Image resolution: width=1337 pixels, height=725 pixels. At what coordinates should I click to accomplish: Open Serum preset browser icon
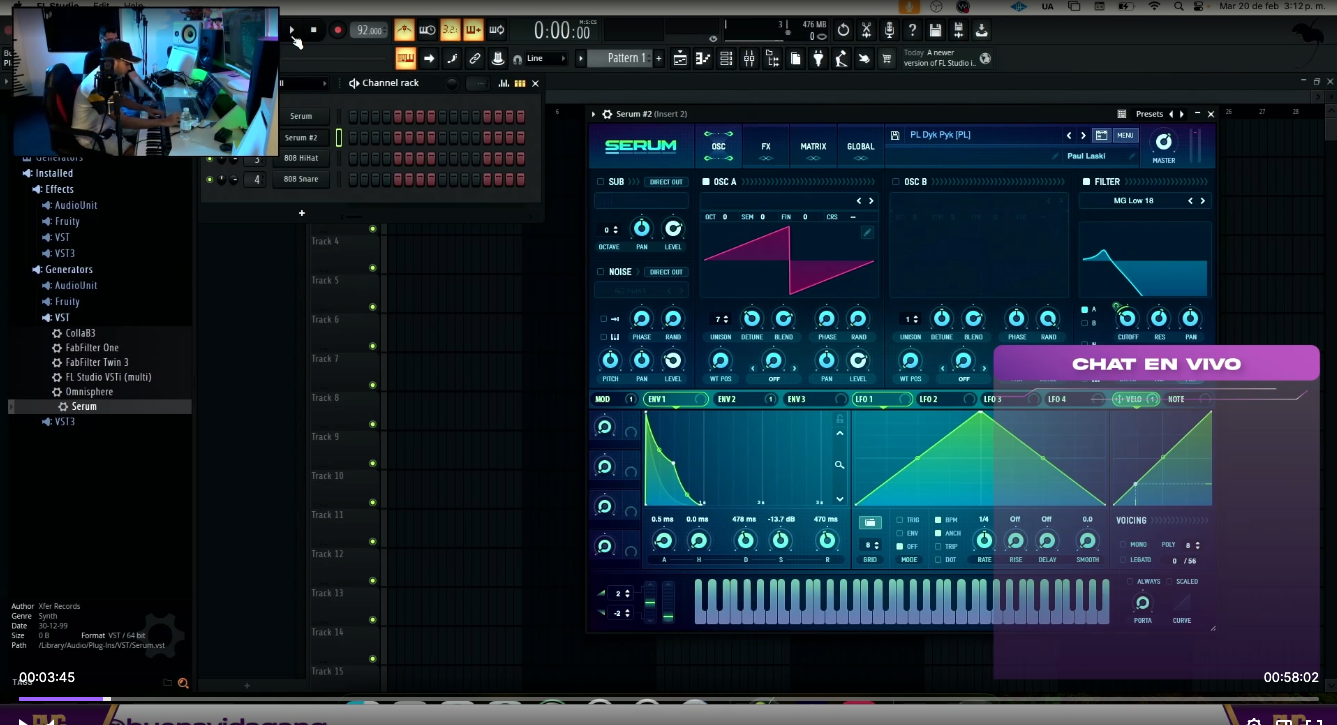click(1101, 135)
